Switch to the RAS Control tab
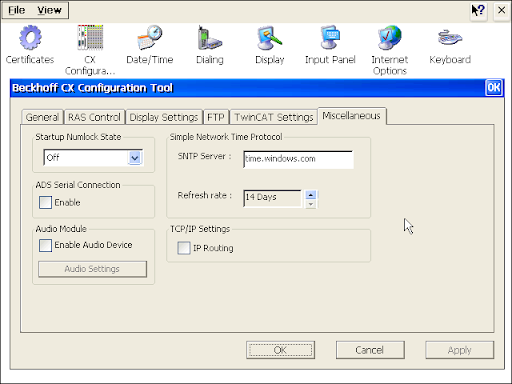The height and width of the screenshot is (384, 512). tap(94, 117)
